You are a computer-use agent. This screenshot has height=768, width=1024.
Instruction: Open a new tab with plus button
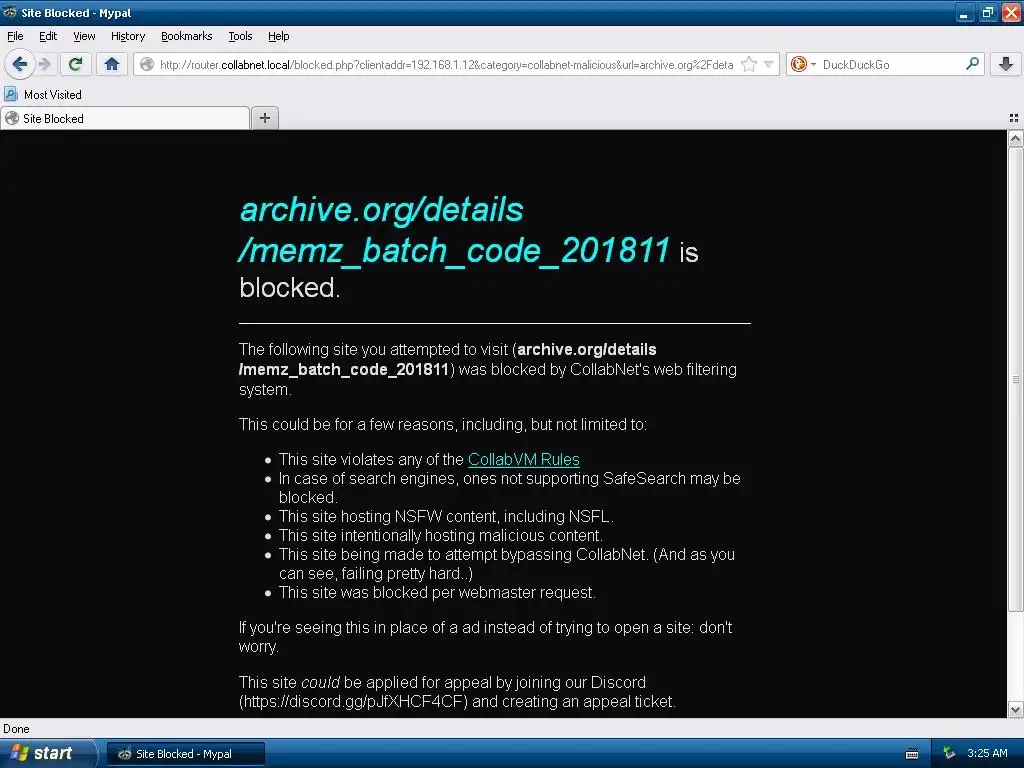[264, 118]
